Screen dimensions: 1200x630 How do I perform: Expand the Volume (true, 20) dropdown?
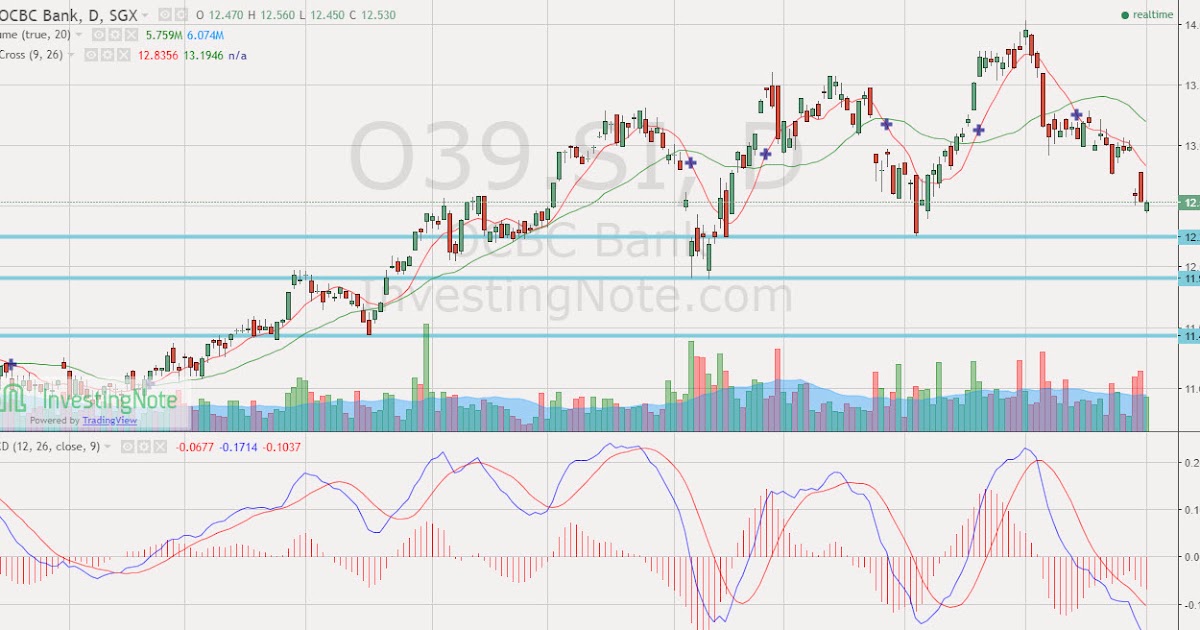point(78,33)
